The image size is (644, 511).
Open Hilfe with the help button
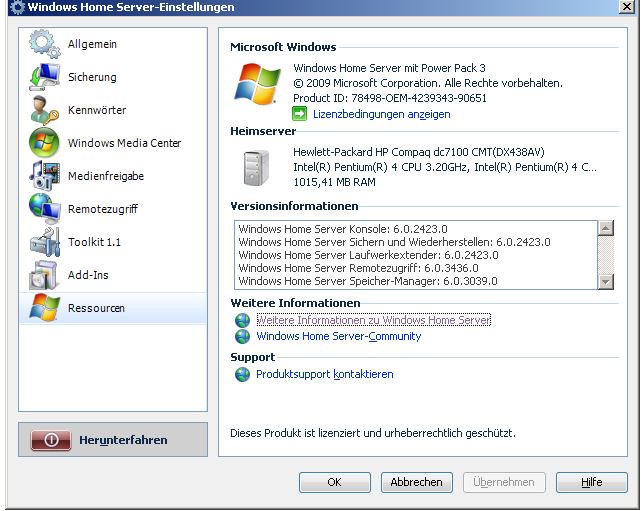pyautogui.click(x=592, y=482)
